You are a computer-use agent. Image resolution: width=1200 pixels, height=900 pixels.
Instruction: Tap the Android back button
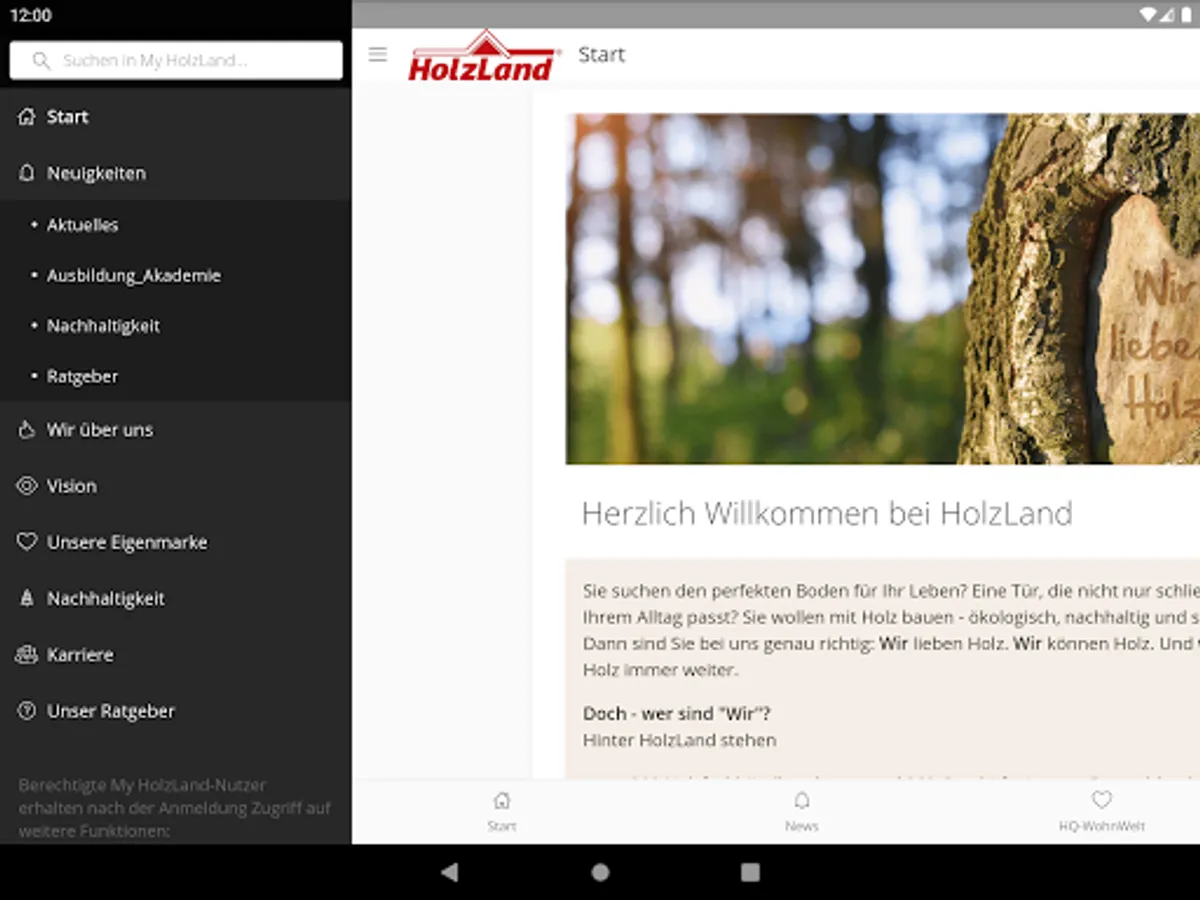tap(450, 872)
